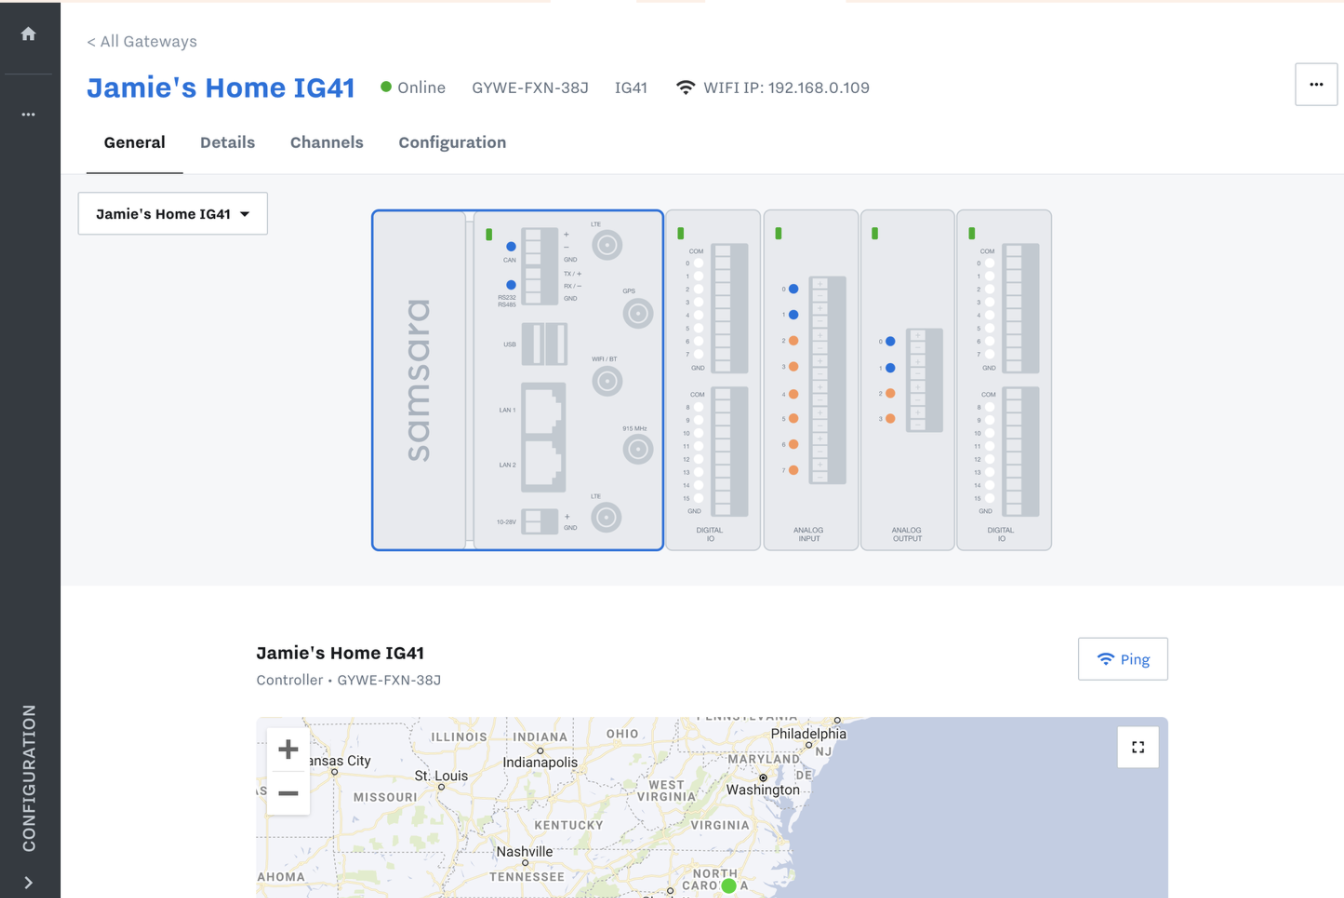This screenshot has width=1344, height=898.
Task: Zoom out on the map
Action: (x=288, y=794)
